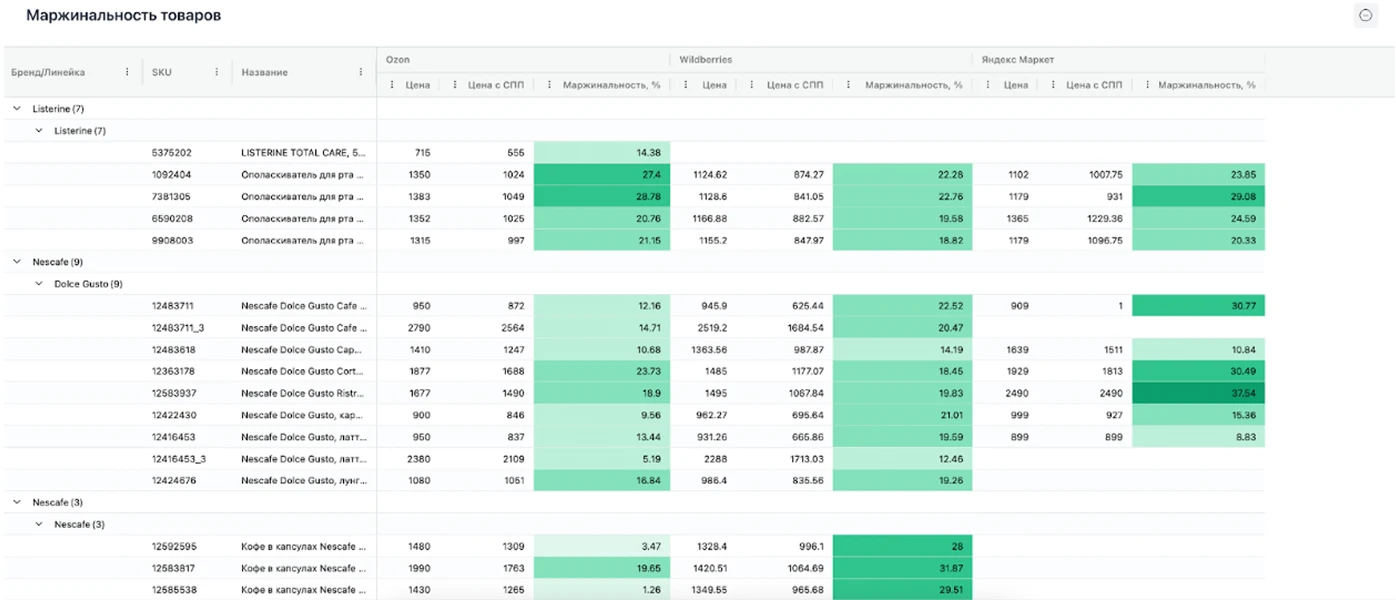Click the round minus icon at the panel's top right

pyautogui.click(x=1365, y=15)
